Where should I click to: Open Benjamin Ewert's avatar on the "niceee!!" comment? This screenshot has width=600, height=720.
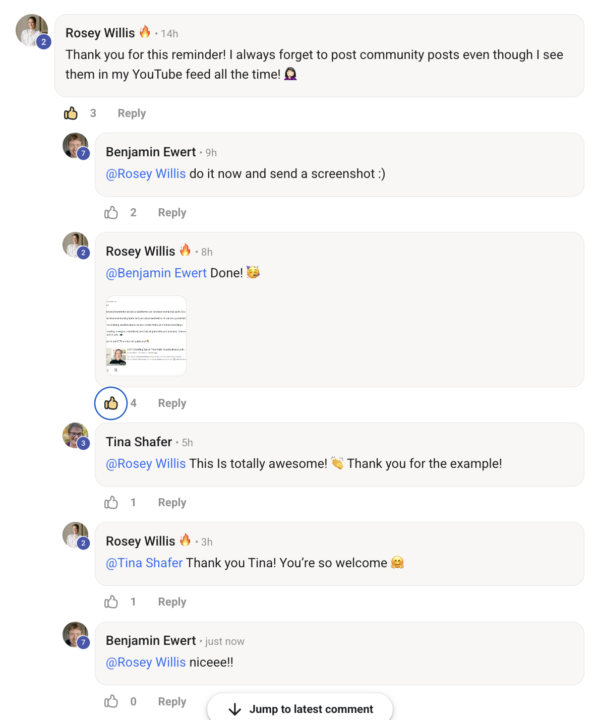click(x=75, y=635)
